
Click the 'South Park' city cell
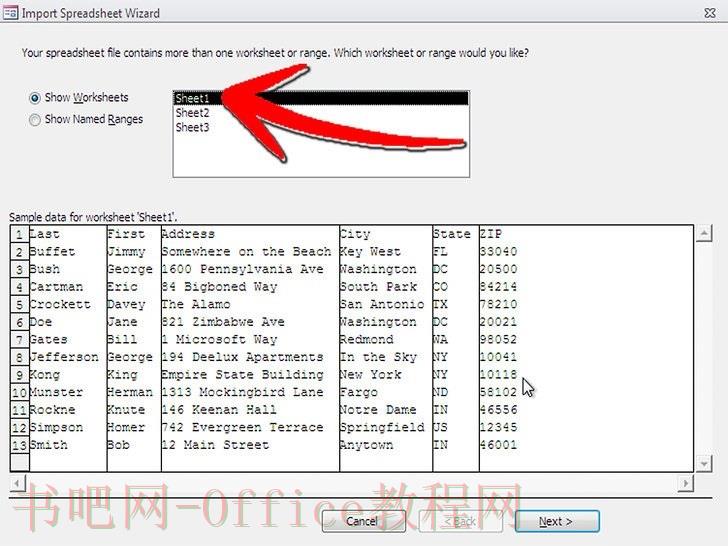(x=386, y=287)
